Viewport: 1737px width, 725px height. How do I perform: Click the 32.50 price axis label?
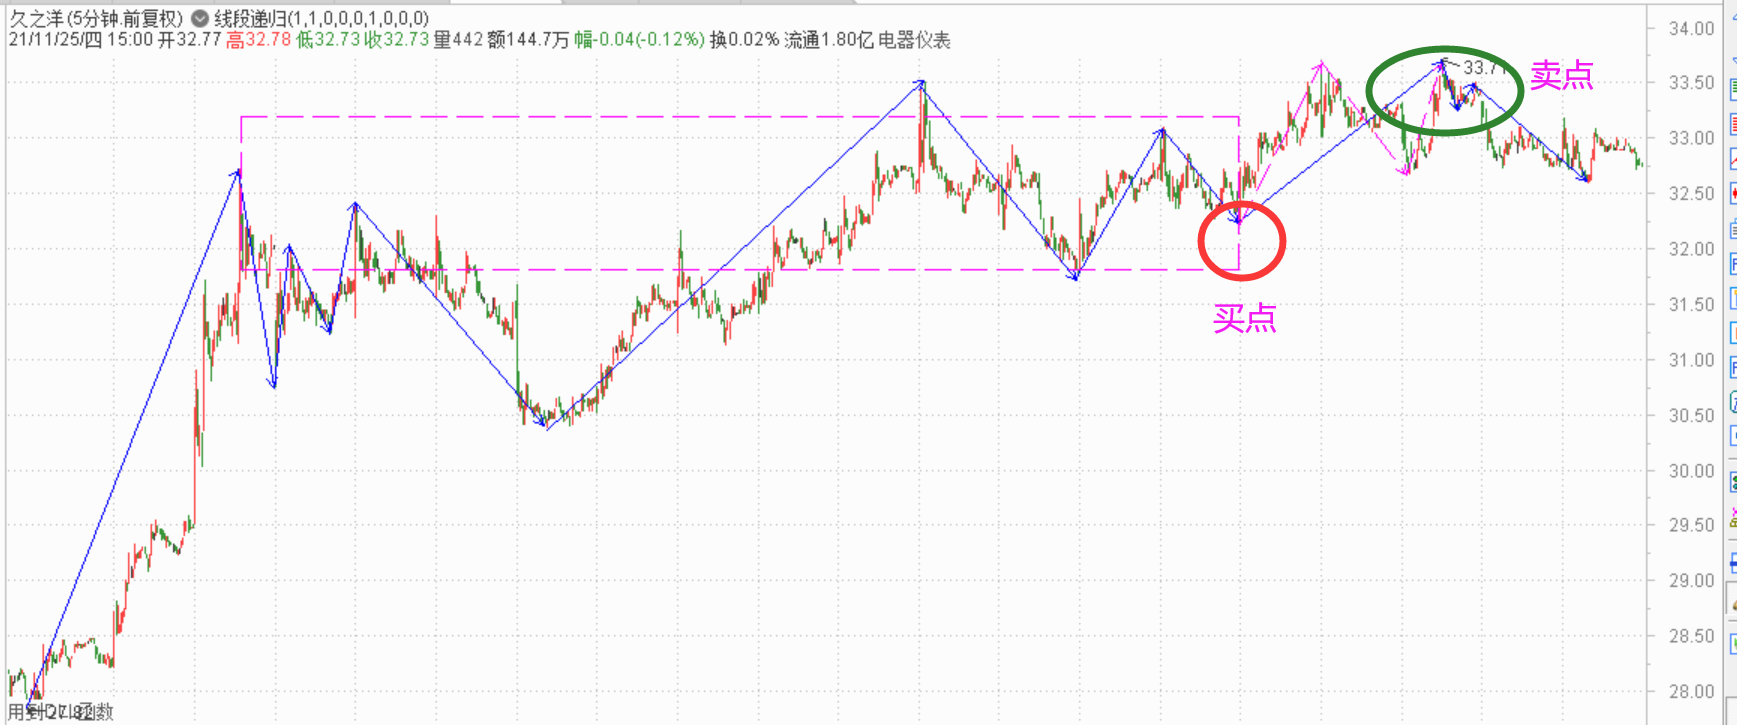click(x=1691, y=194)
